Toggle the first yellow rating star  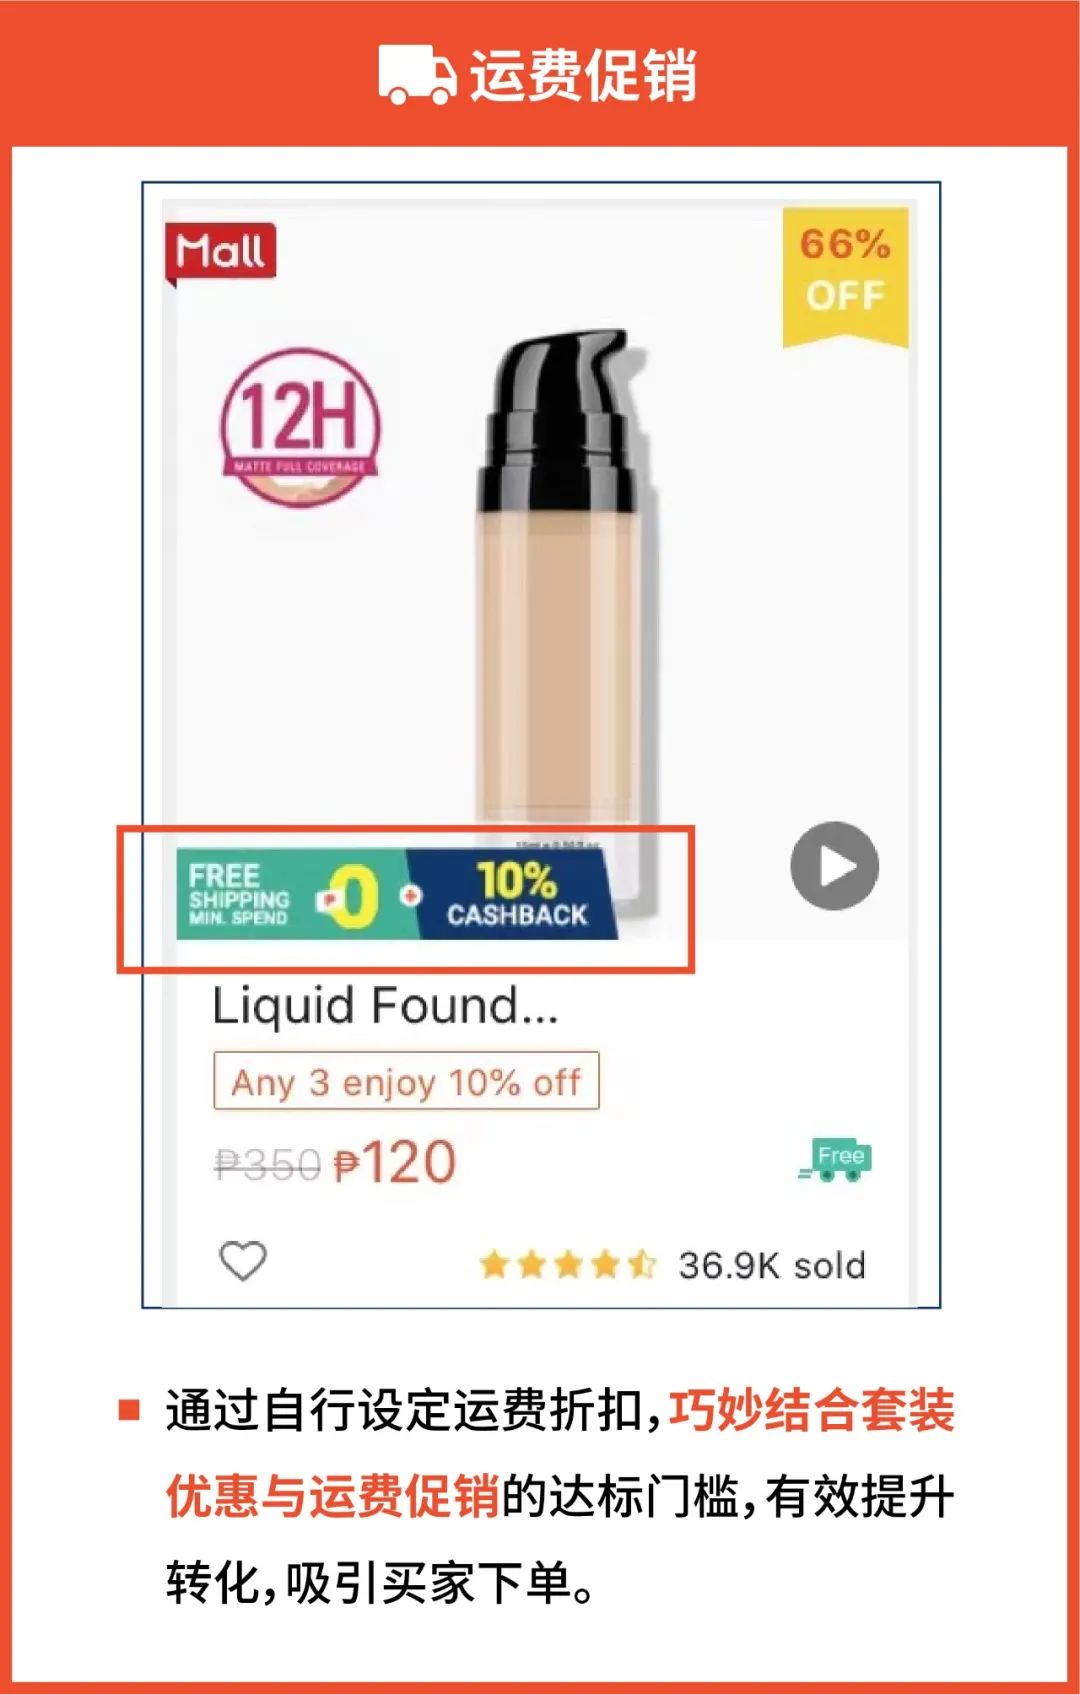pos(496,1263)
